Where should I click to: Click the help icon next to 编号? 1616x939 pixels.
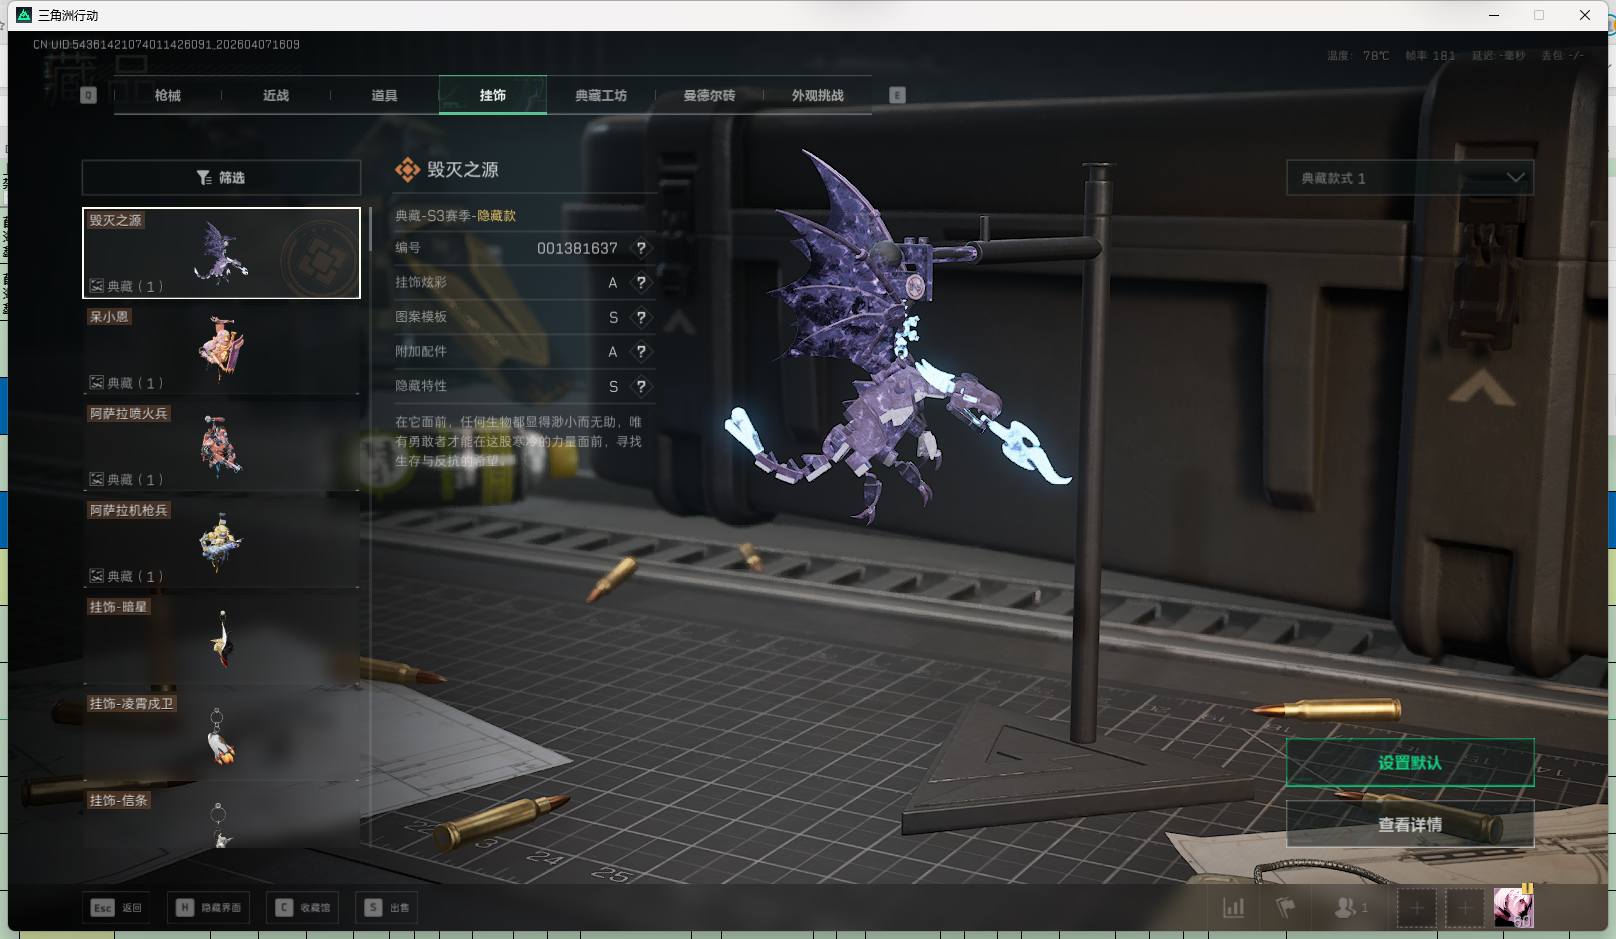(641, 248)
